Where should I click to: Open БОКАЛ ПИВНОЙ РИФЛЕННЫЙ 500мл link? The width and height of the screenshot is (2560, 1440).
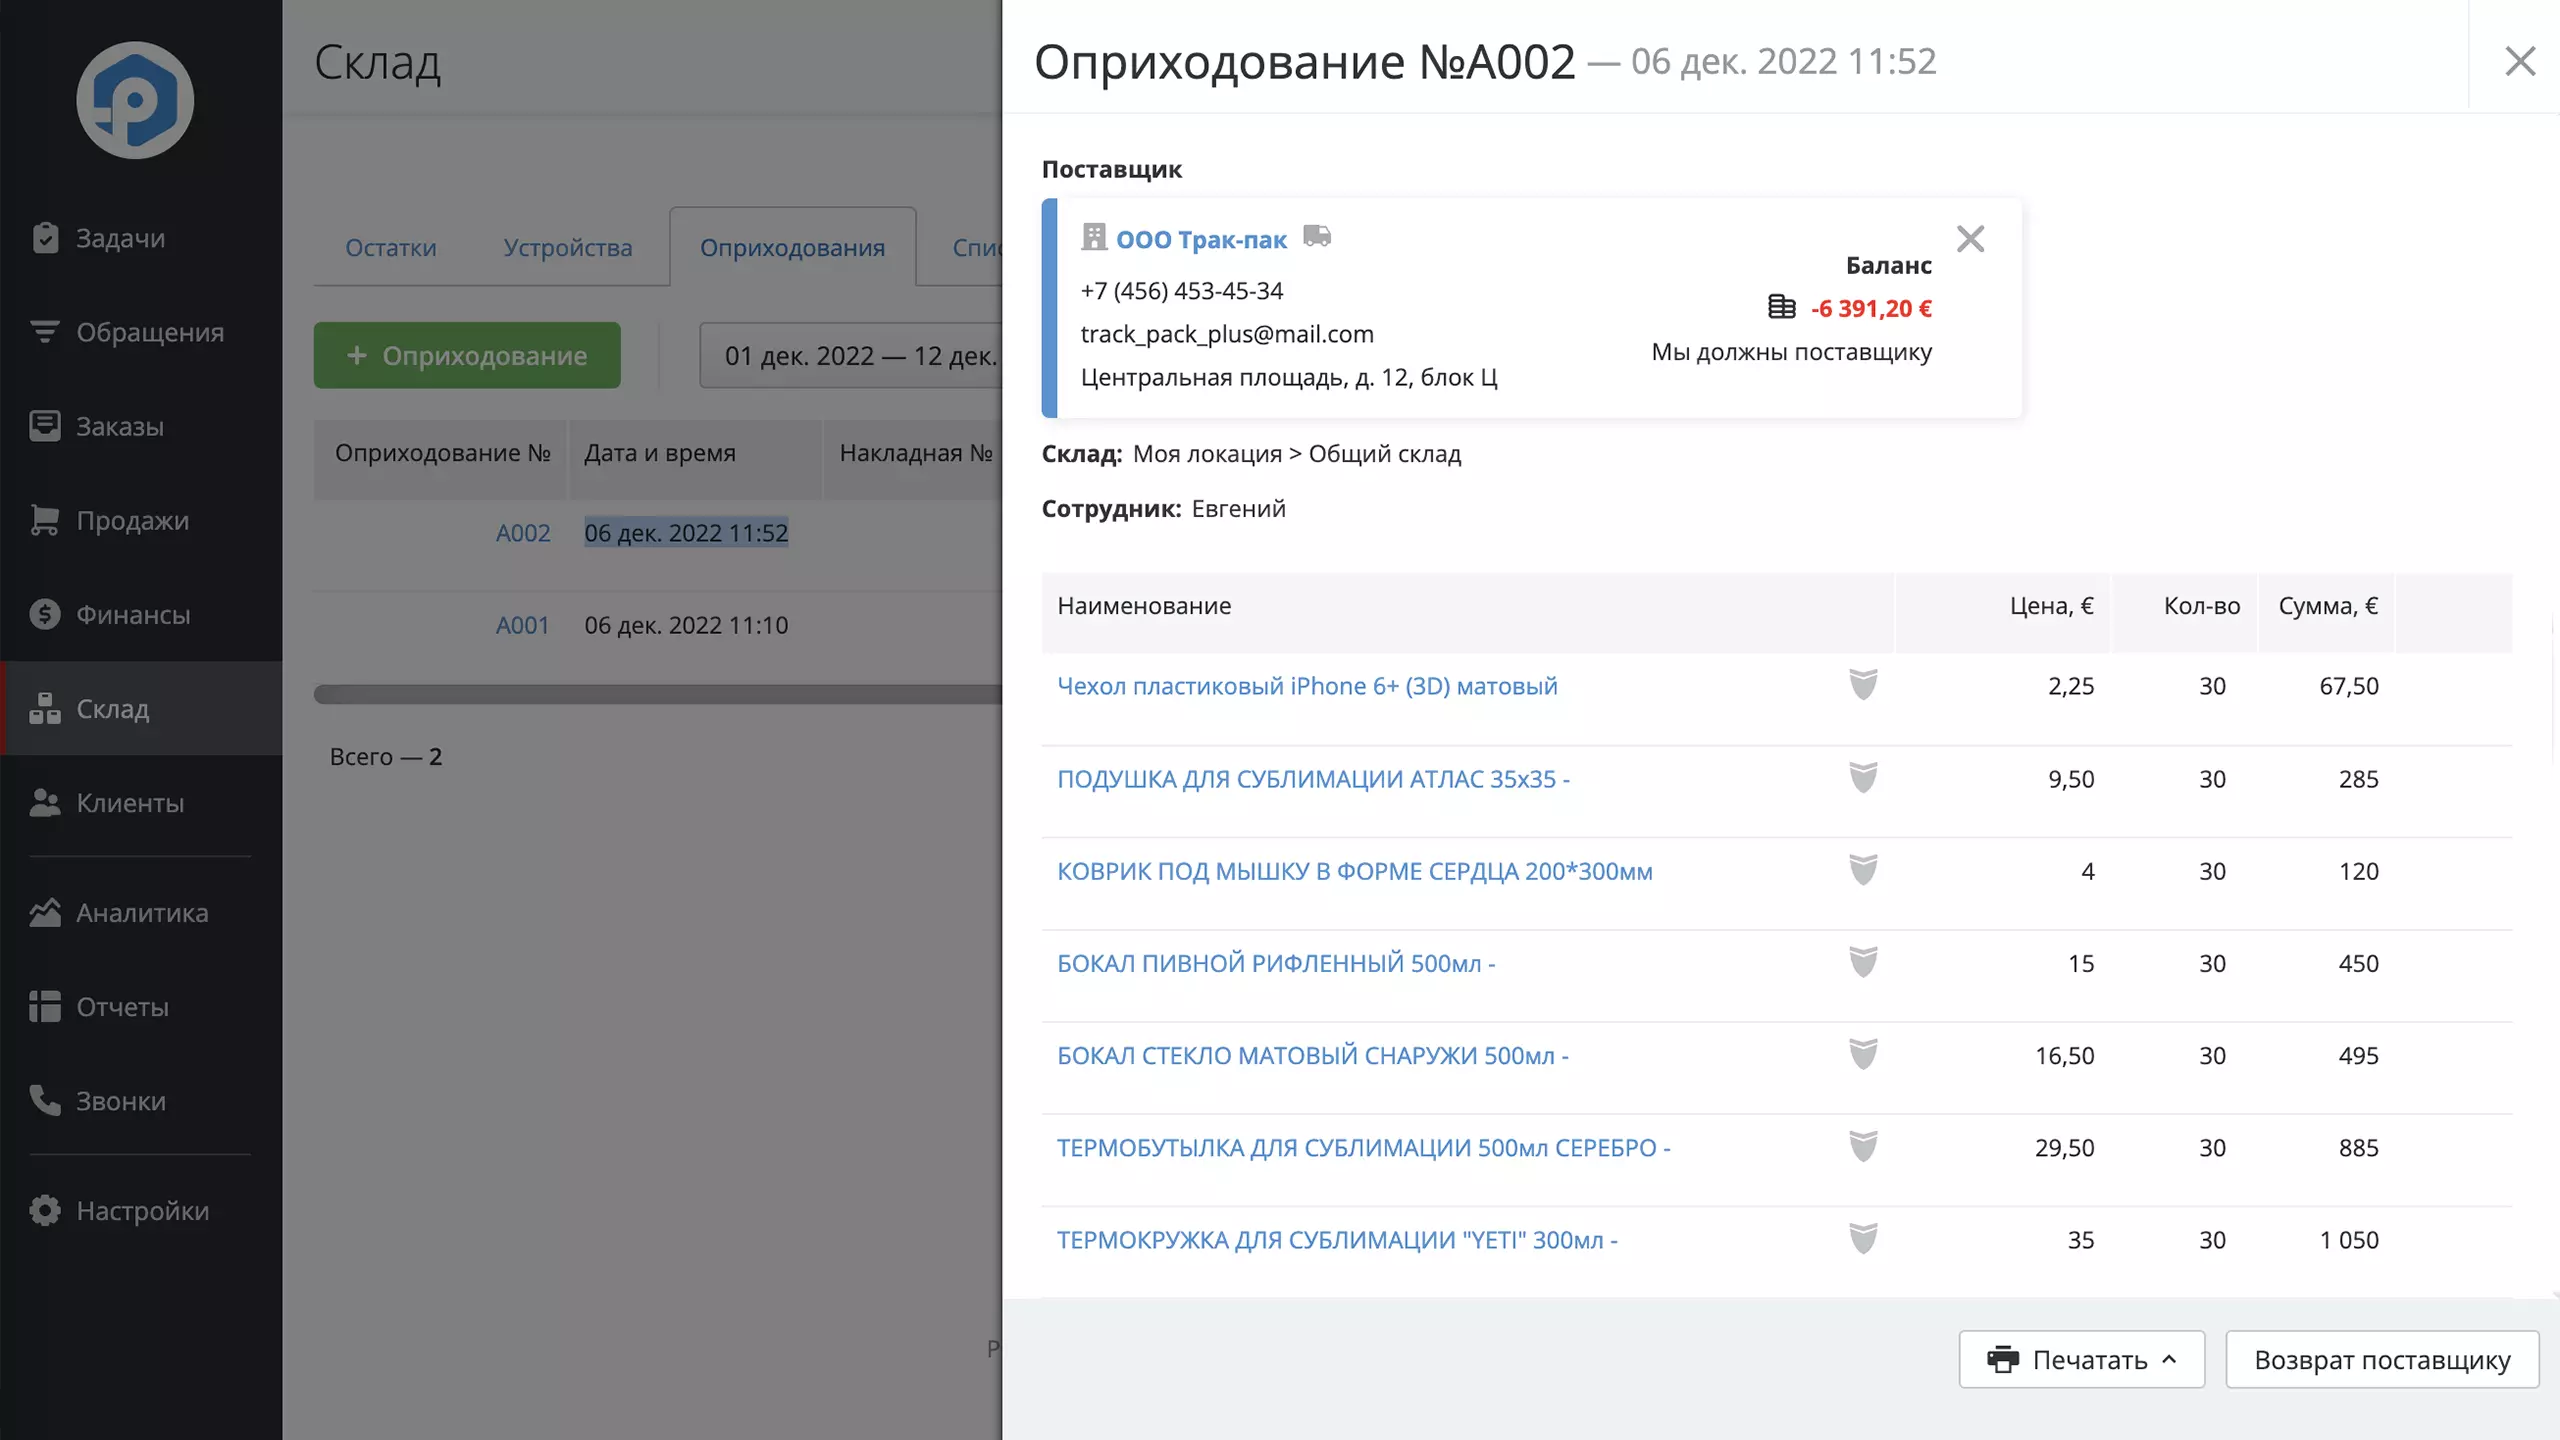[x=1276, y=963]
